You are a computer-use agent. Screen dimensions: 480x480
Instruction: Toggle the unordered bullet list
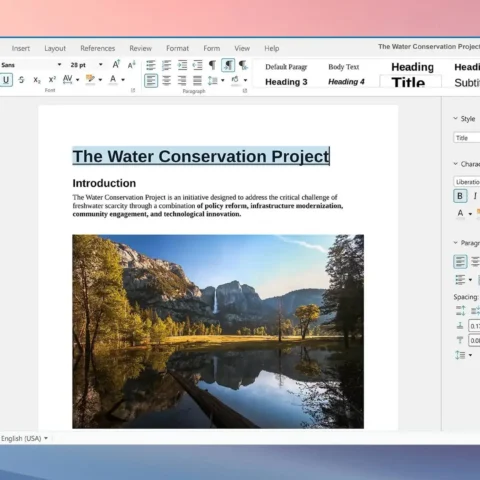pos(151,65)
